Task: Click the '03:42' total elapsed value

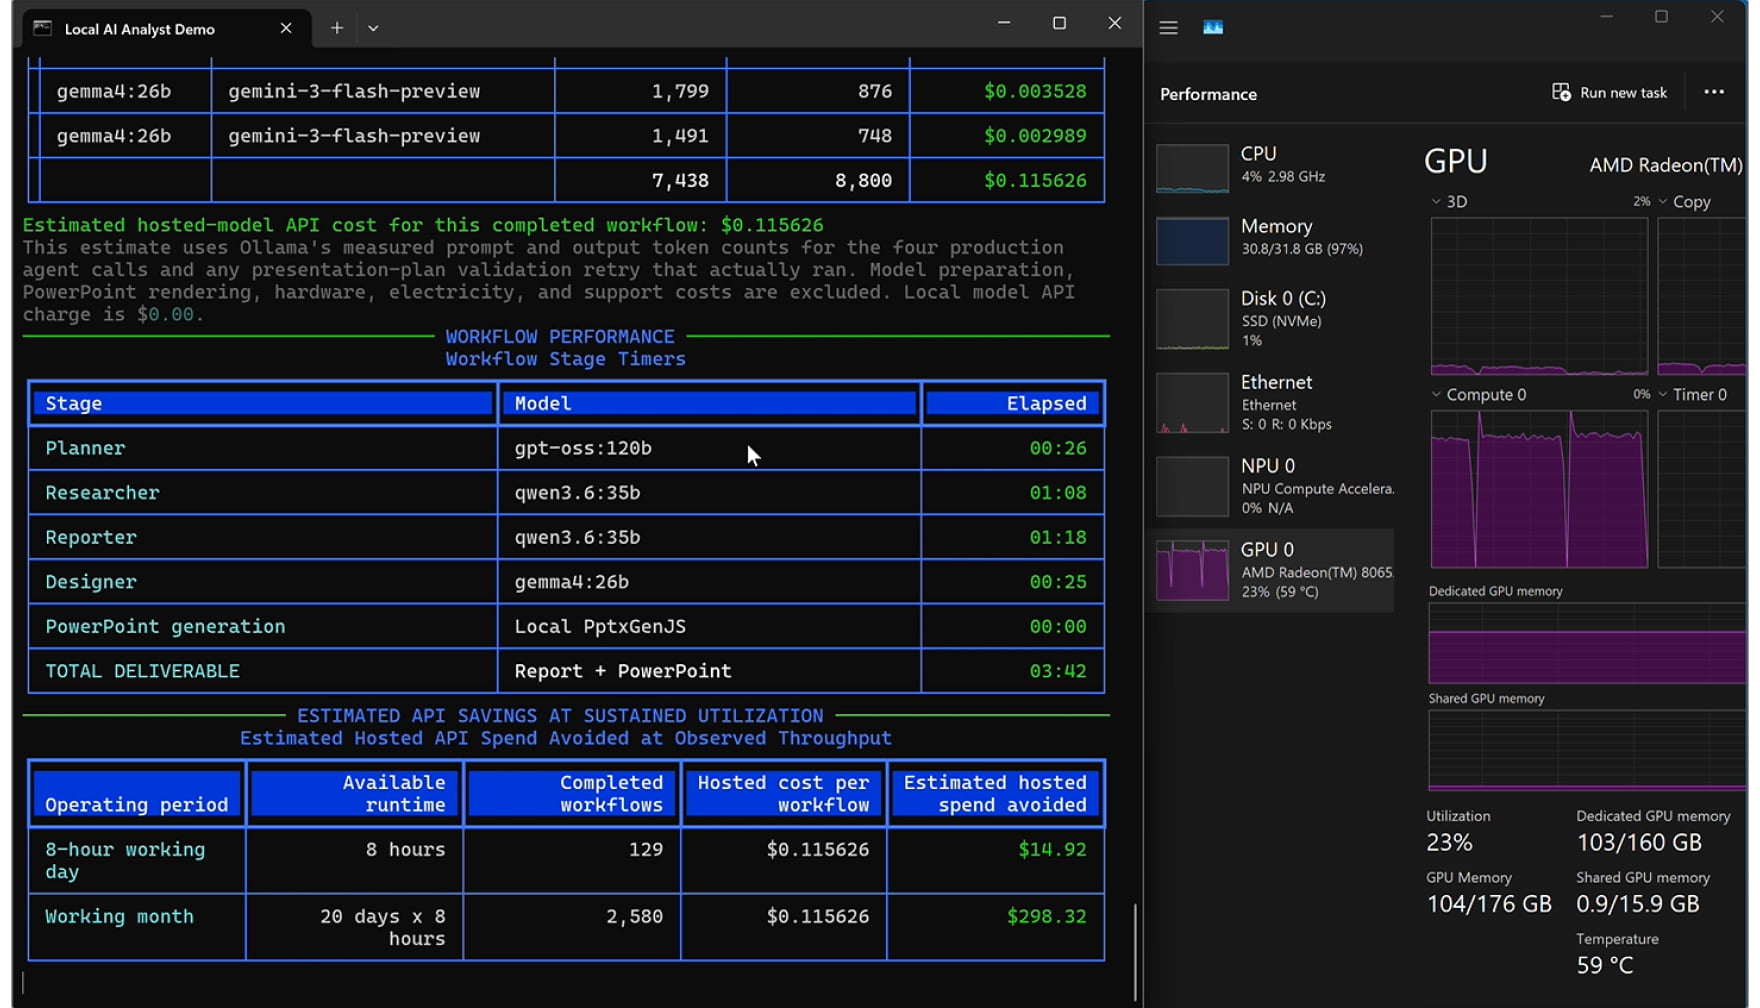Action: (x=1058, y=671)
